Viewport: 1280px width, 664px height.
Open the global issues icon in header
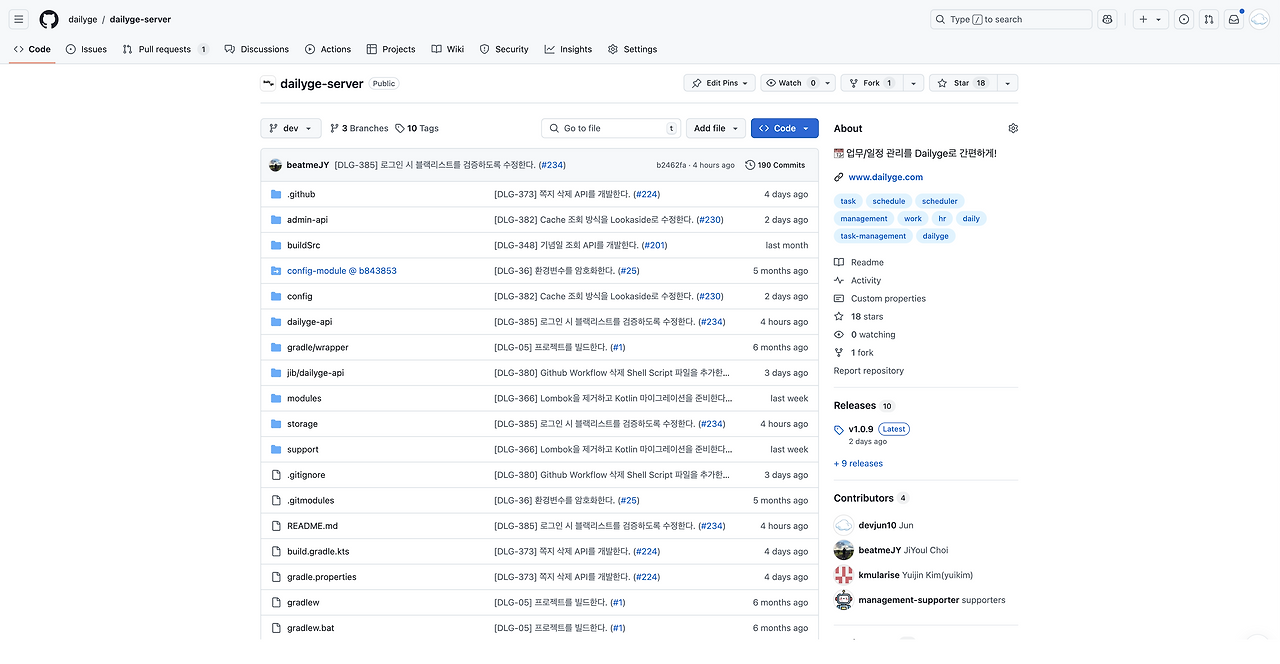coord(1184,19)
